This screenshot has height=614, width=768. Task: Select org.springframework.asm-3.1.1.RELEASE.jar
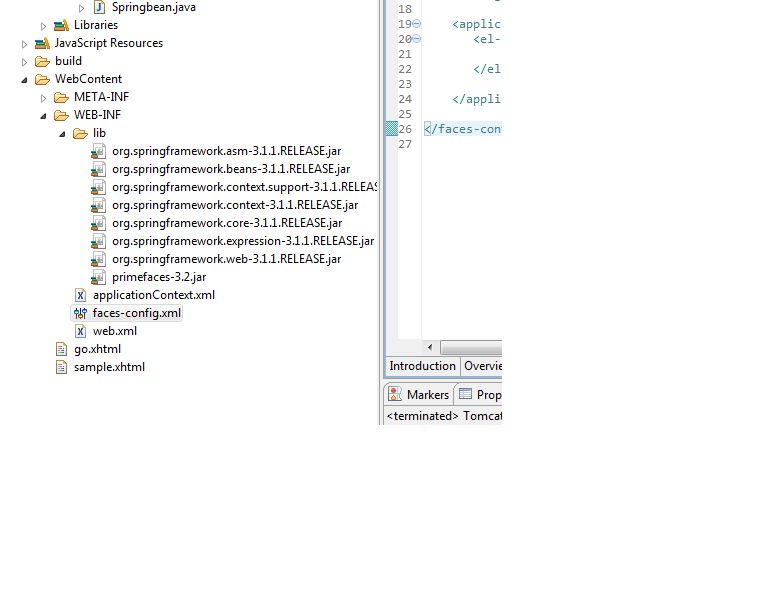coord(226,151)
